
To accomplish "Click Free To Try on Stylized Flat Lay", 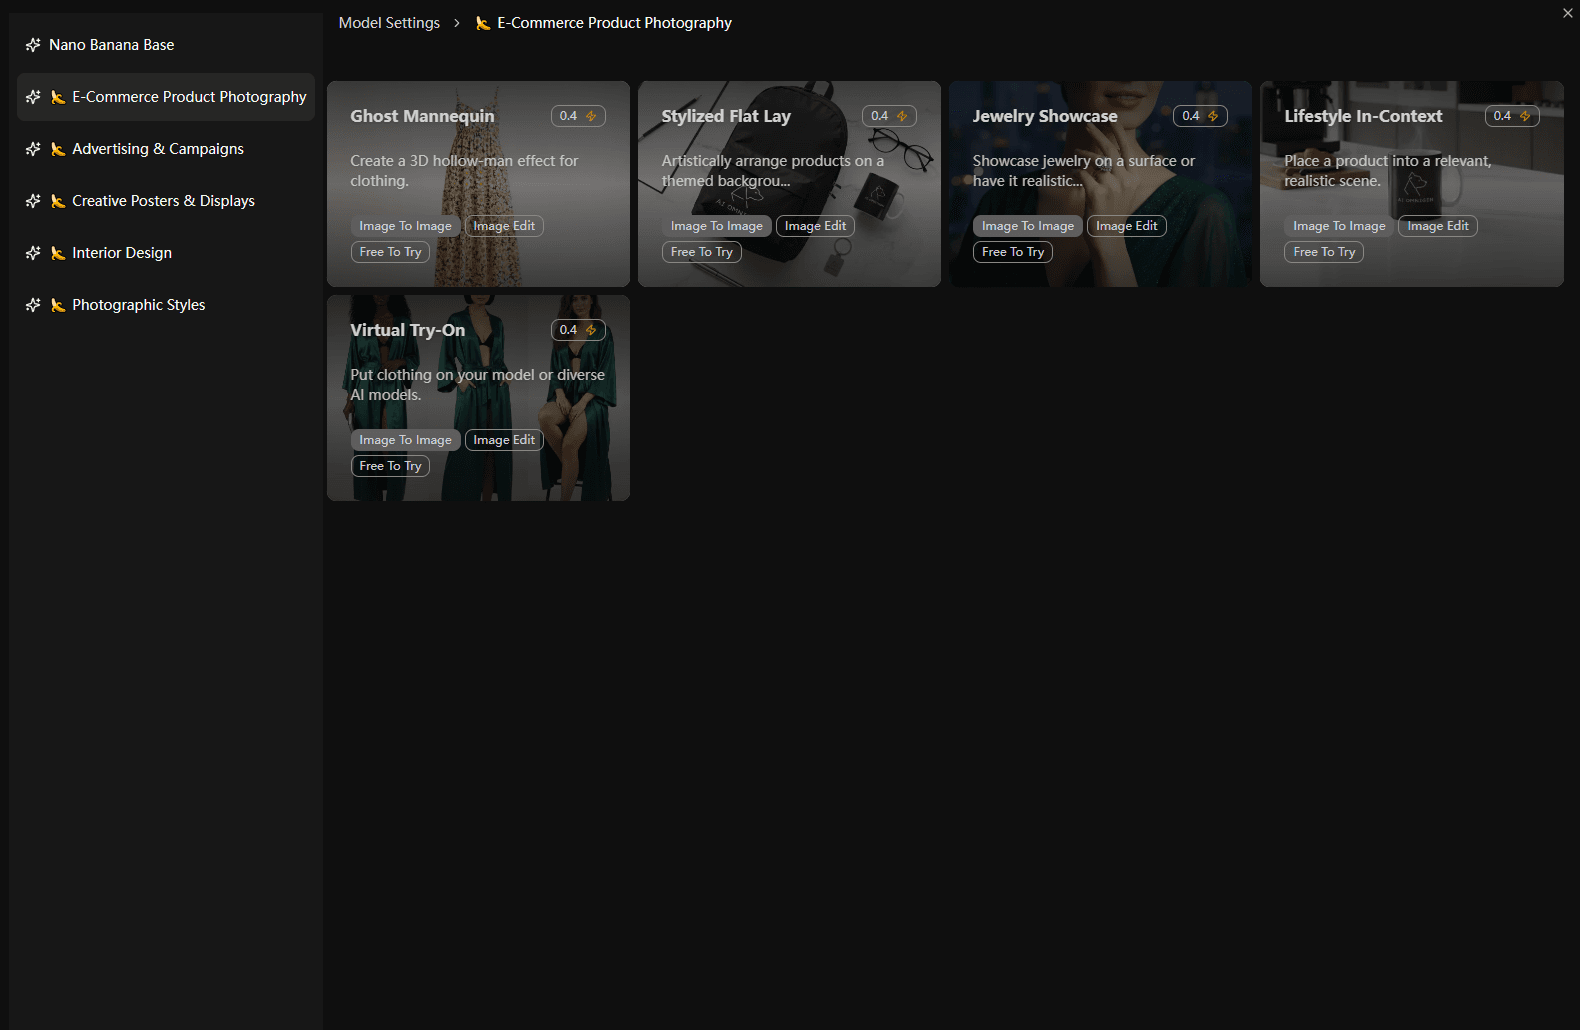I will click(x=702, y=252).
